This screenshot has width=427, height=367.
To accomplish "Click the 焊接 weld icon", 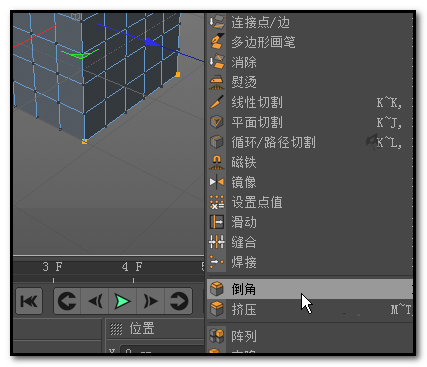I will [217, 262].
